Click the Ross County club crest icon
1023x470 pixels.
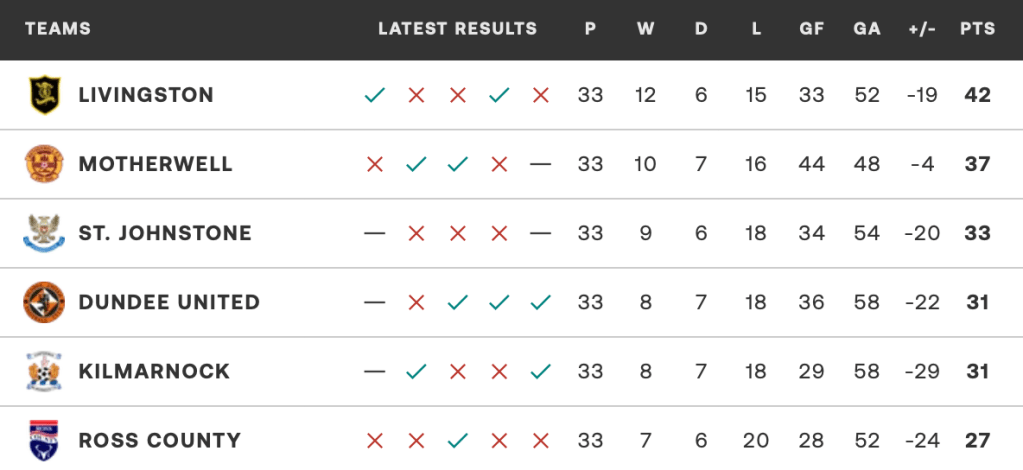(x=44, y=440)
